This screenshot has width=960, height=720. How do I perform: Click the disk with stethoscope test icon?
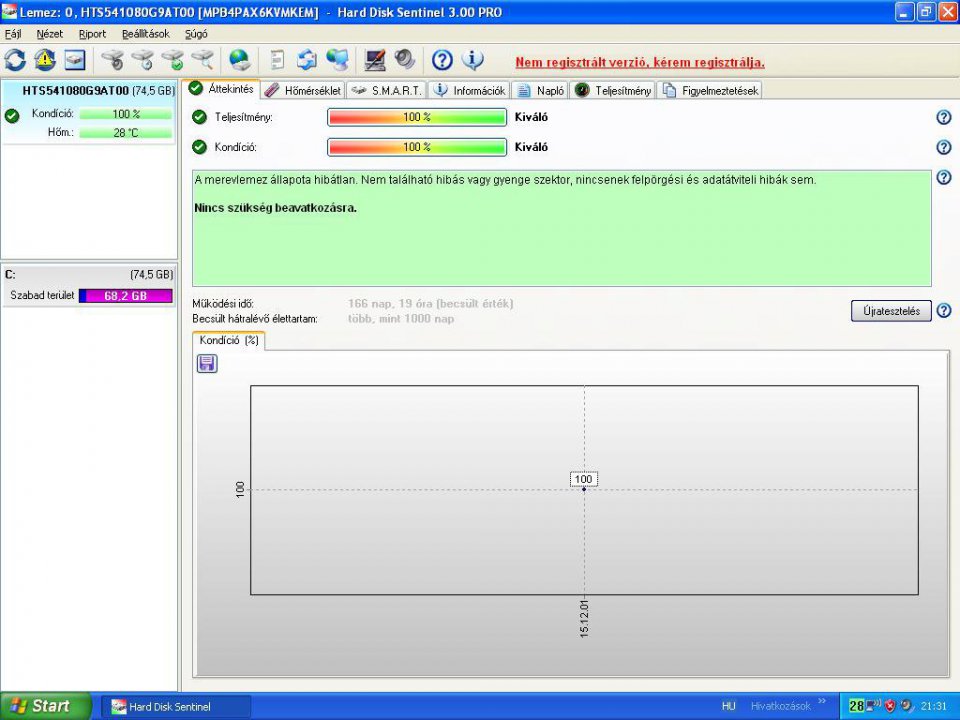pyautogui.click(x=113, y=60)
